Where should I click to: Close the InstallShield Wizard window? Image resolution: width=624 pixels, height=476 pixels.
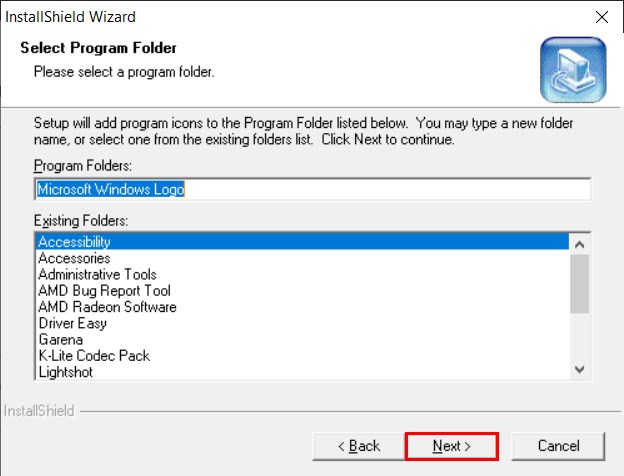point(602,17)
